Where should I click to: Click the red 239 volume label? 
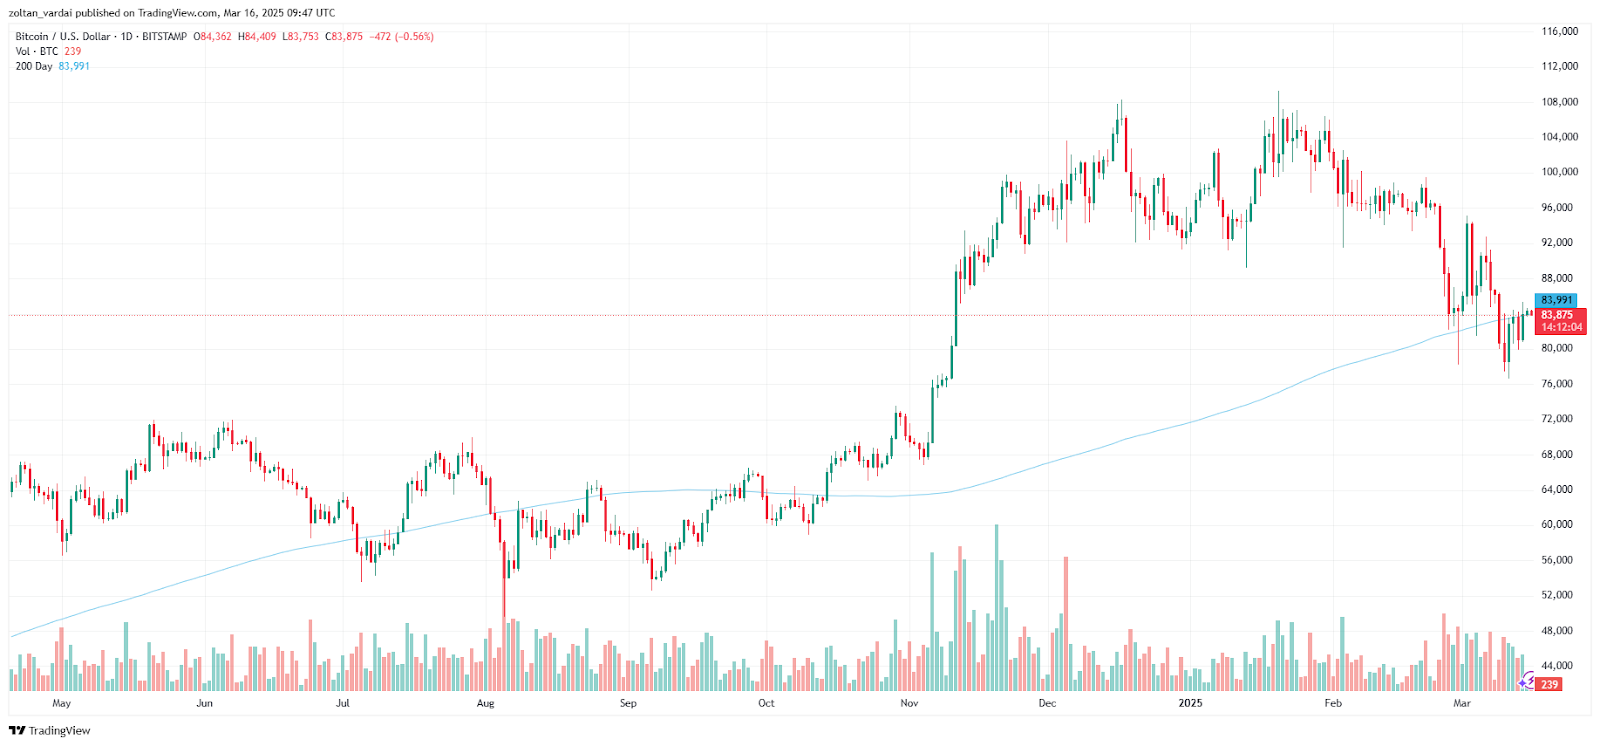point(1549,685)
